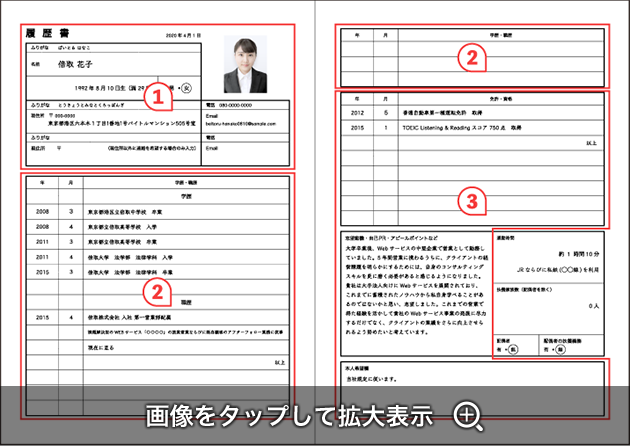Click the phone number 080-0000-0000 field
Screen dimensions: 630x446
pyautogui.click(x=245, y=104)
